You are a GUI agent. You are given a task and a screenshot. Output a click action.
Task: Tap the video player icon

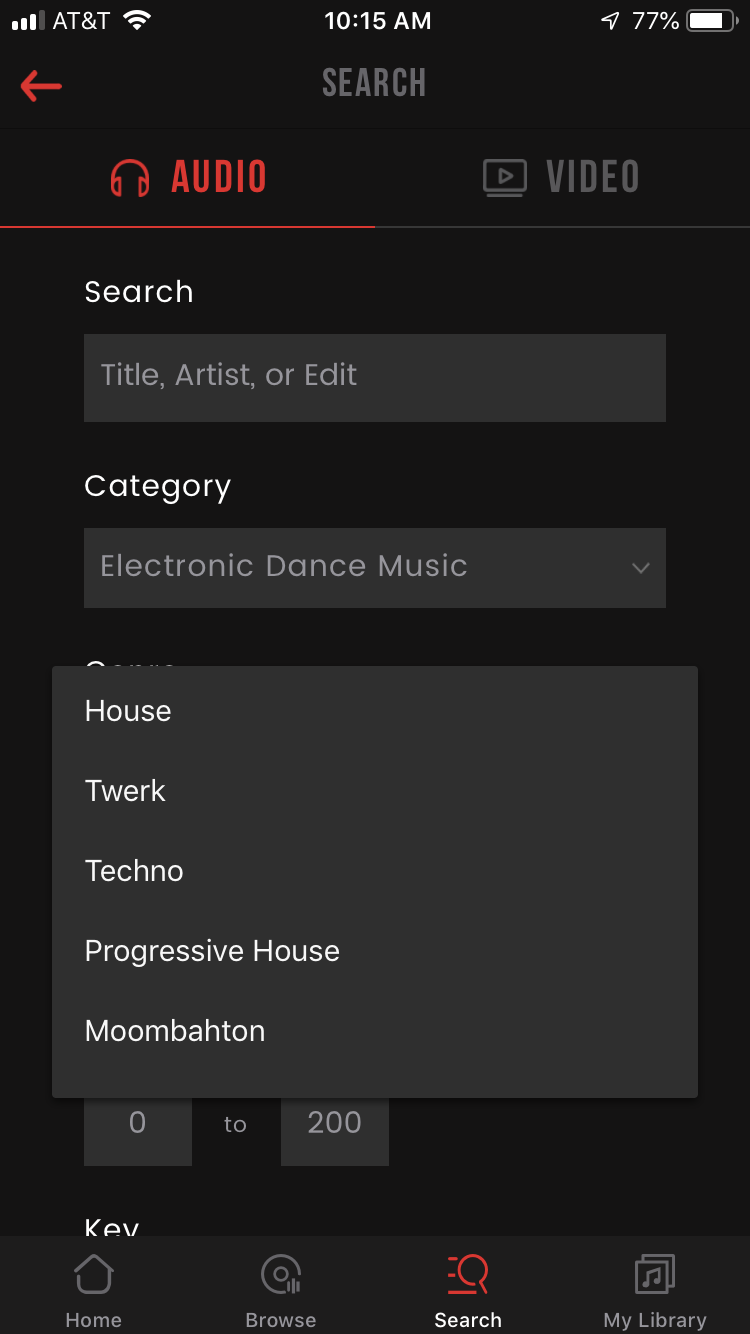click(x=505, y=178)
